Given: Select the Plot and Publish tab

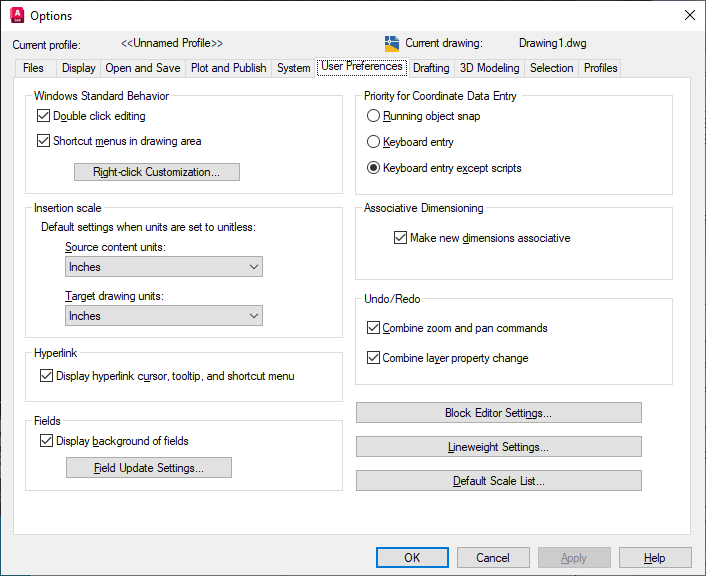Looking at the screenshot, I should coord(228,68).
